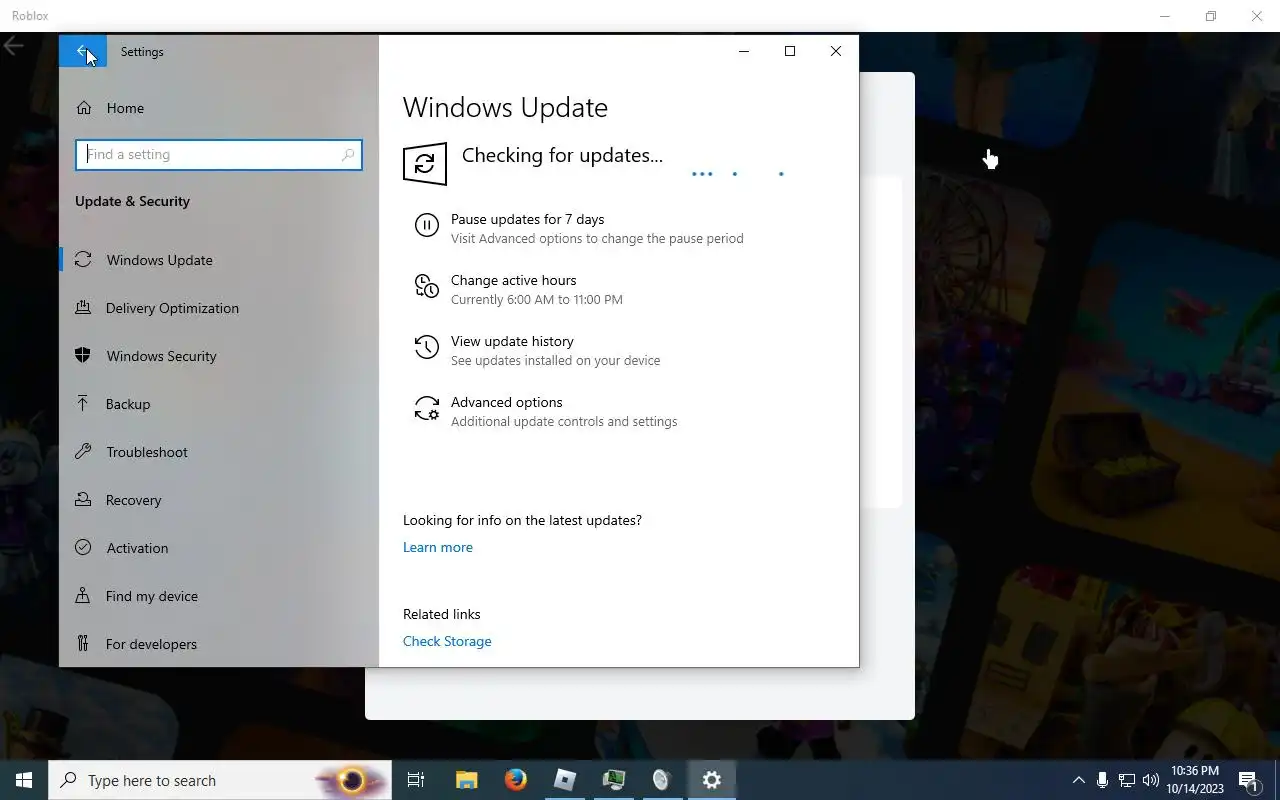Click the Recovery person icon
This screenshot has height=800, width=1280.
point(84,500)
